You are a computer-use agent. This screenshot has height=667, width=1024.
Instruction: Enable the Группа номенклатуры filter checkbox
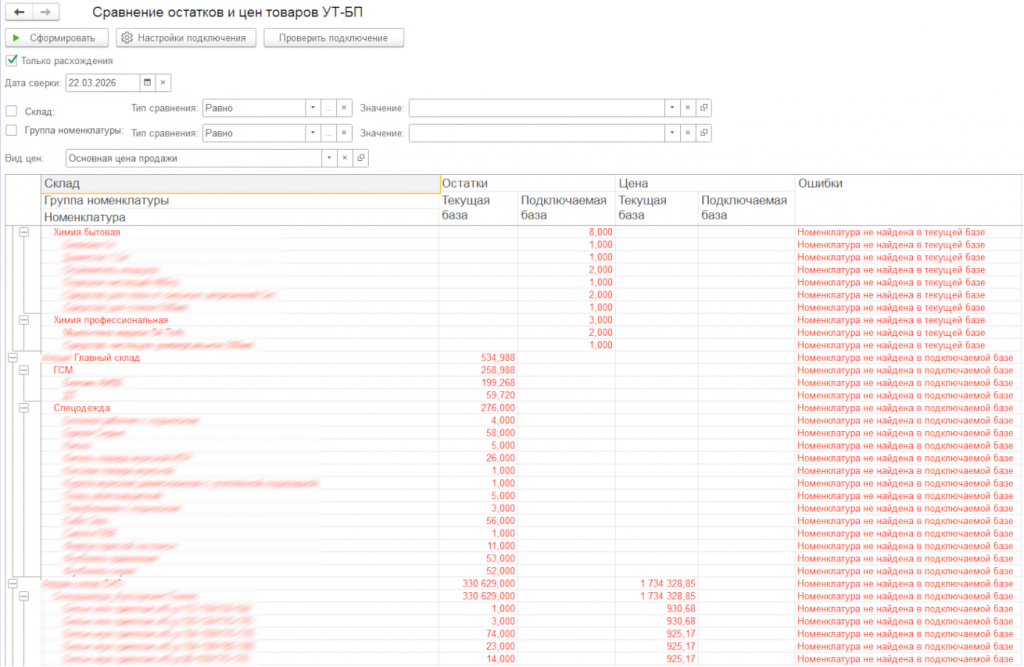pos(11,130)
